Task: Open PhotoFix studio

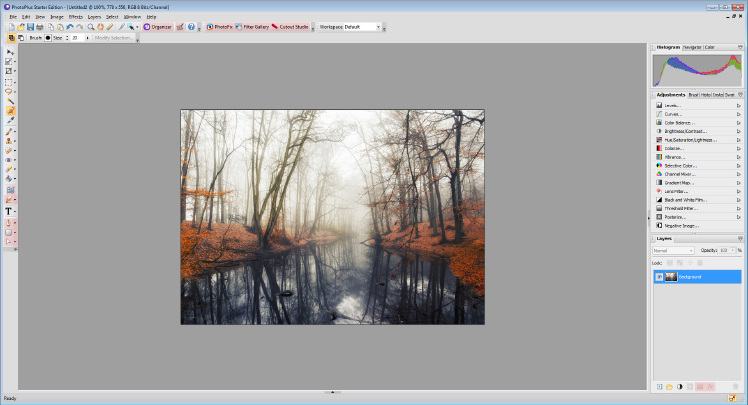Action: pos(219,27)
